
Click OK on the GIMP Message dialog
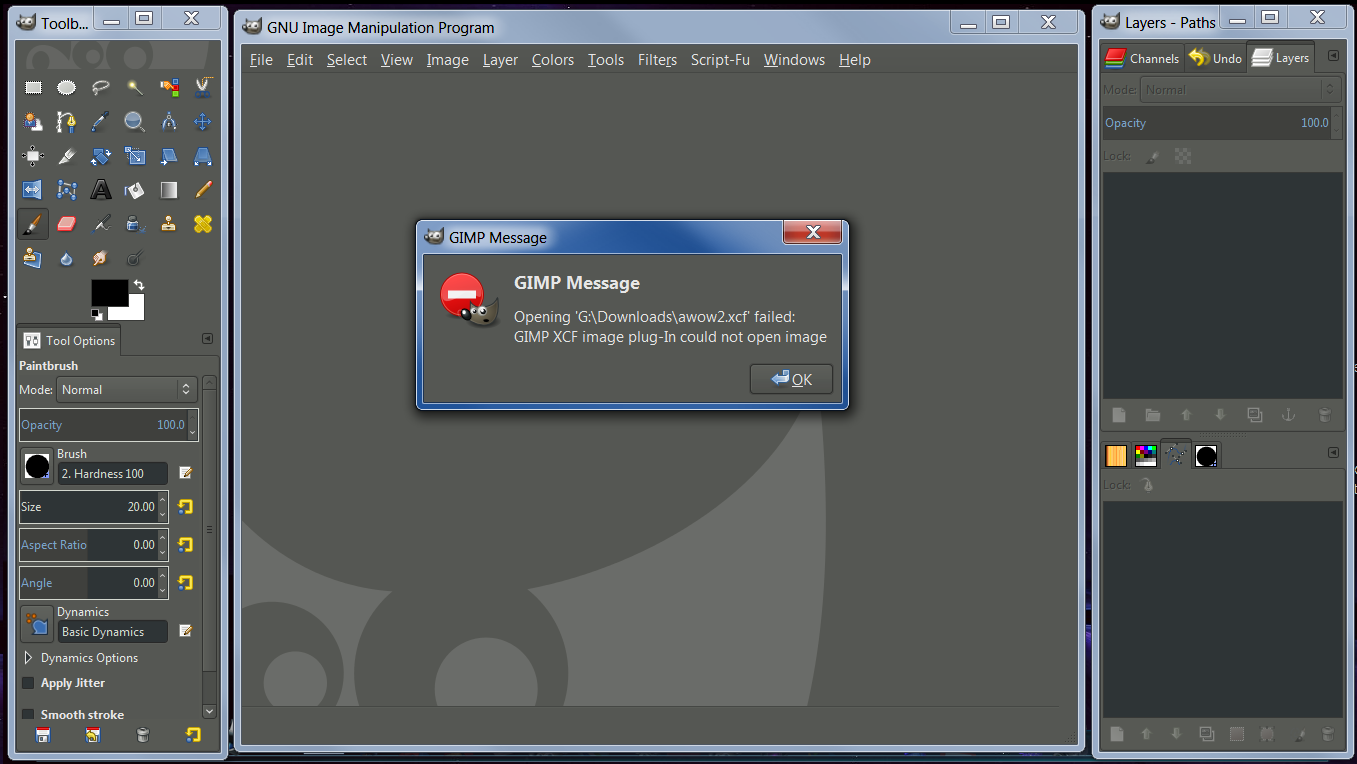point(791,378)
